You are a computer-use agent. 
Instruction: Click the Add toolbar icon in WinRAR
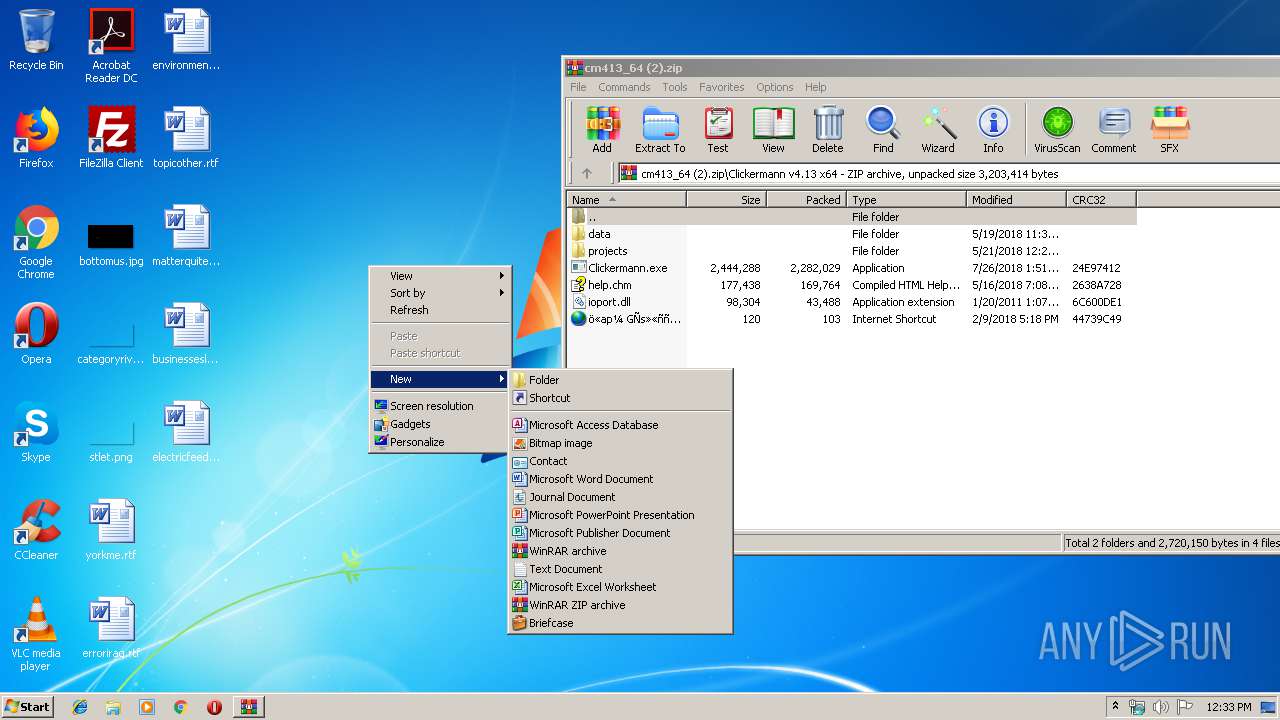pos(601,130)
